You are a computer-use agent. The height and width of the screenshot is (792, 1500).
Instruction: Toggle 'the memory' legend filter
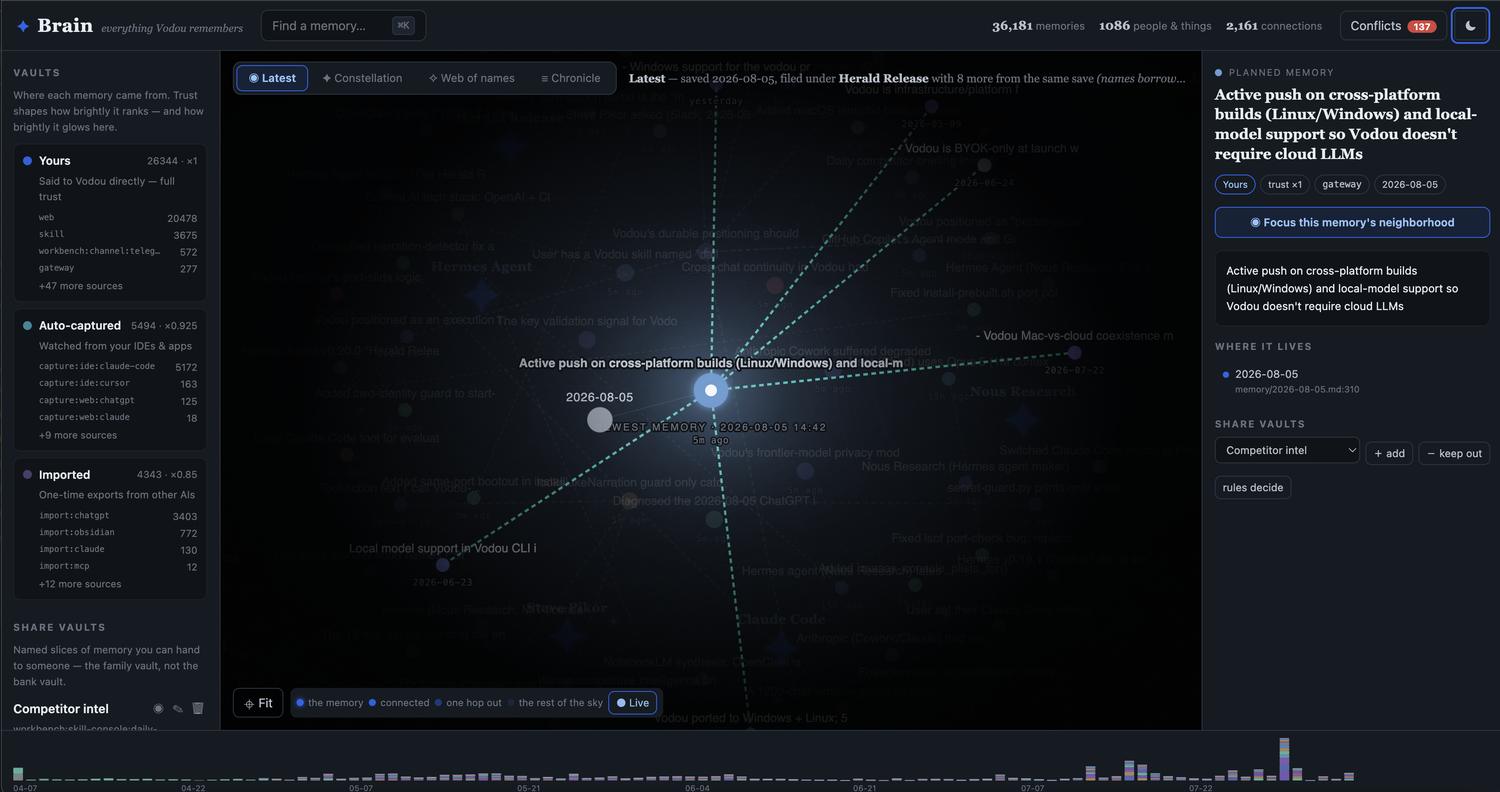330,703
